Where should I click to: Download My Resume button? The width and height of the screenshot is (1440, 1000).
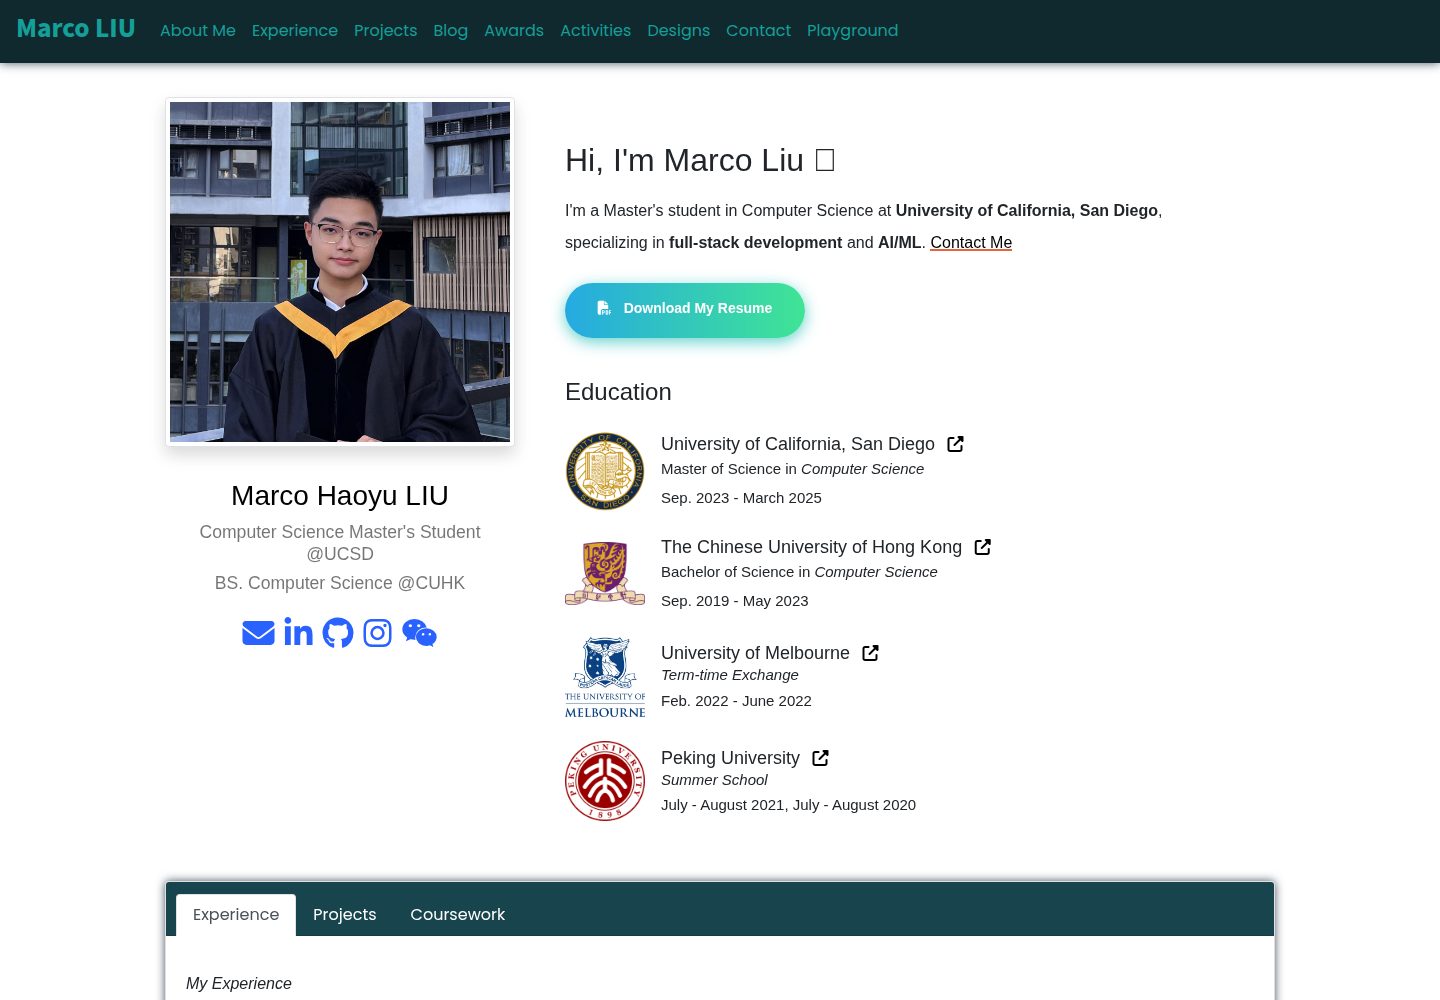pos(685,310)
